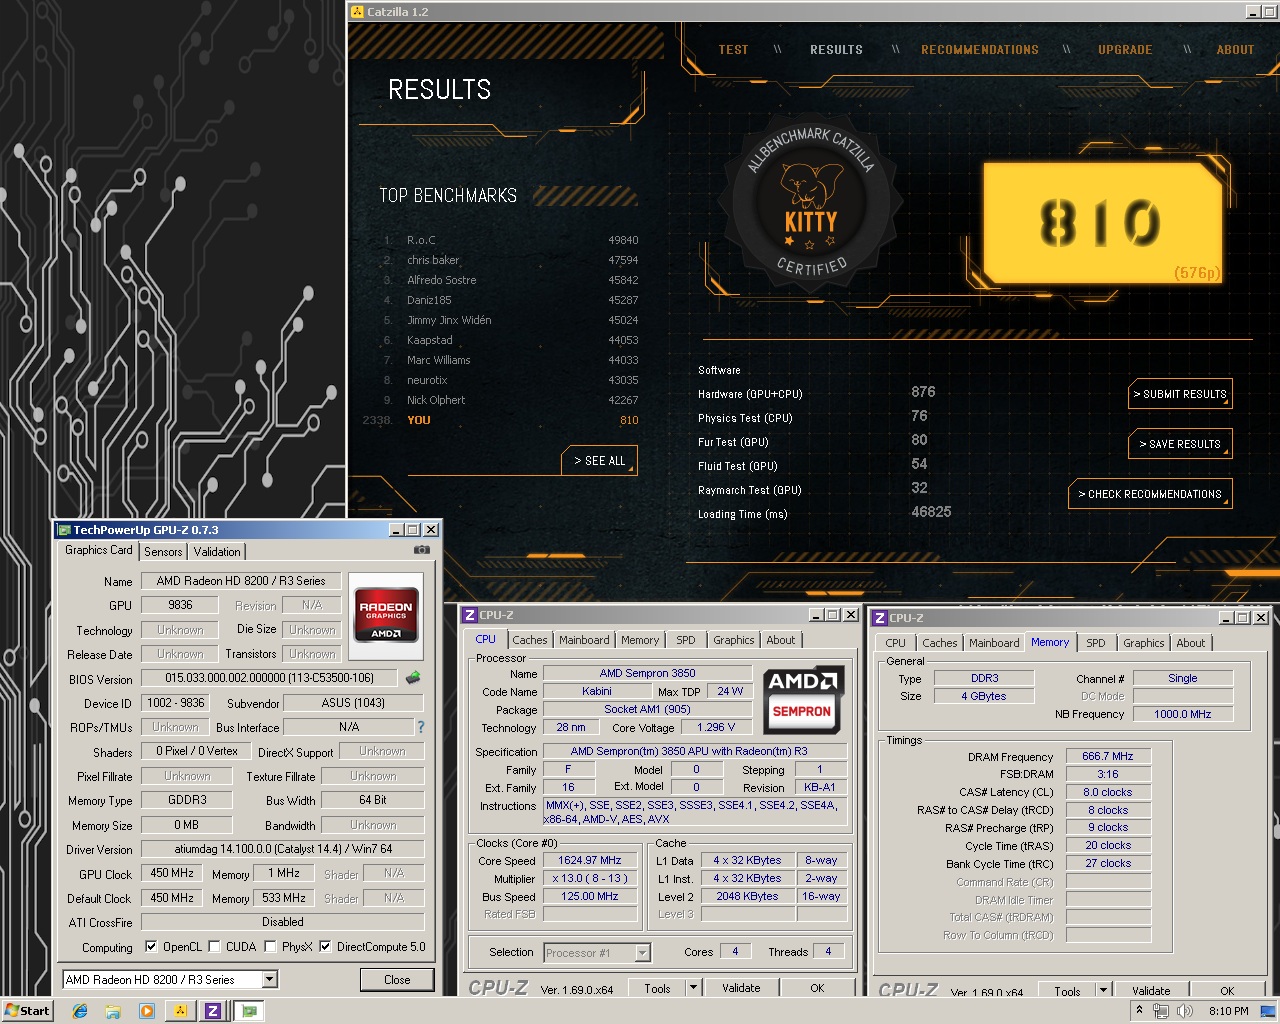The width and height of the screenshot is (1280, 1024).
Task: Click the volume speaker tray icon
Action: [1185, 1011]
